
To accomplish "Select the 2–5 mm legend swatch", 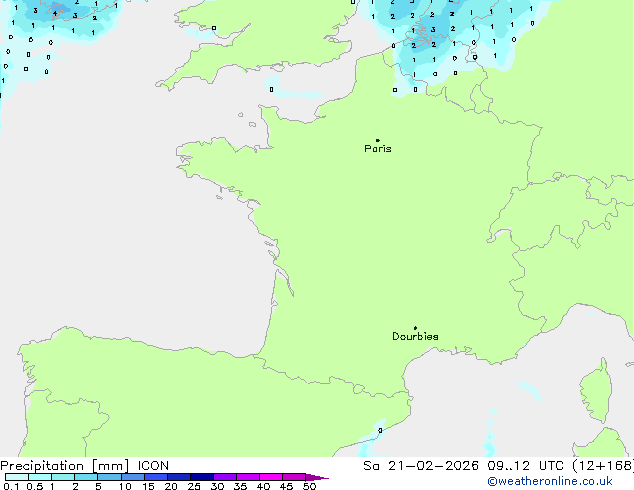I will 86,477.
